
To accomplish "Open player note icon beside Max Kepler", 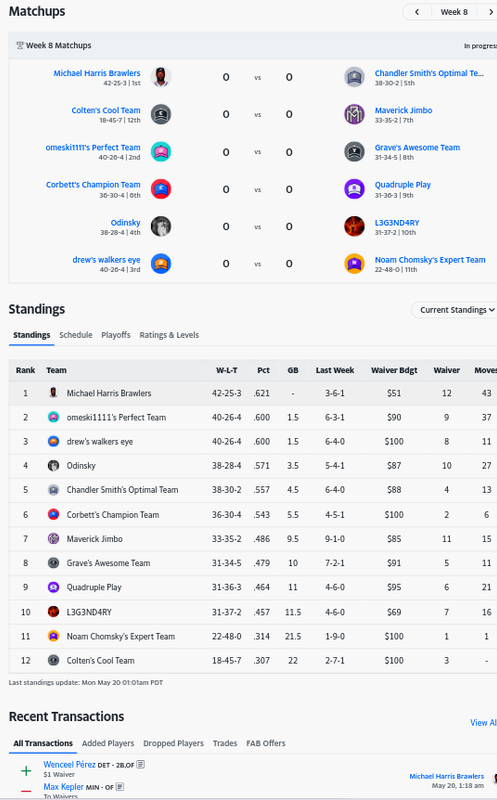I will click(120, 787).
